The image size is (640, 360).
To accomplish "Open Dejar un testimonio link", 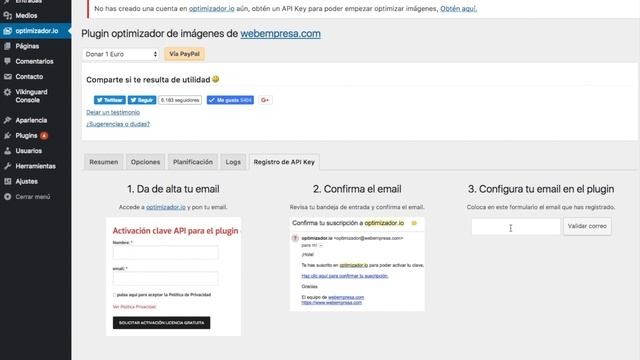I will pos(113,112).
